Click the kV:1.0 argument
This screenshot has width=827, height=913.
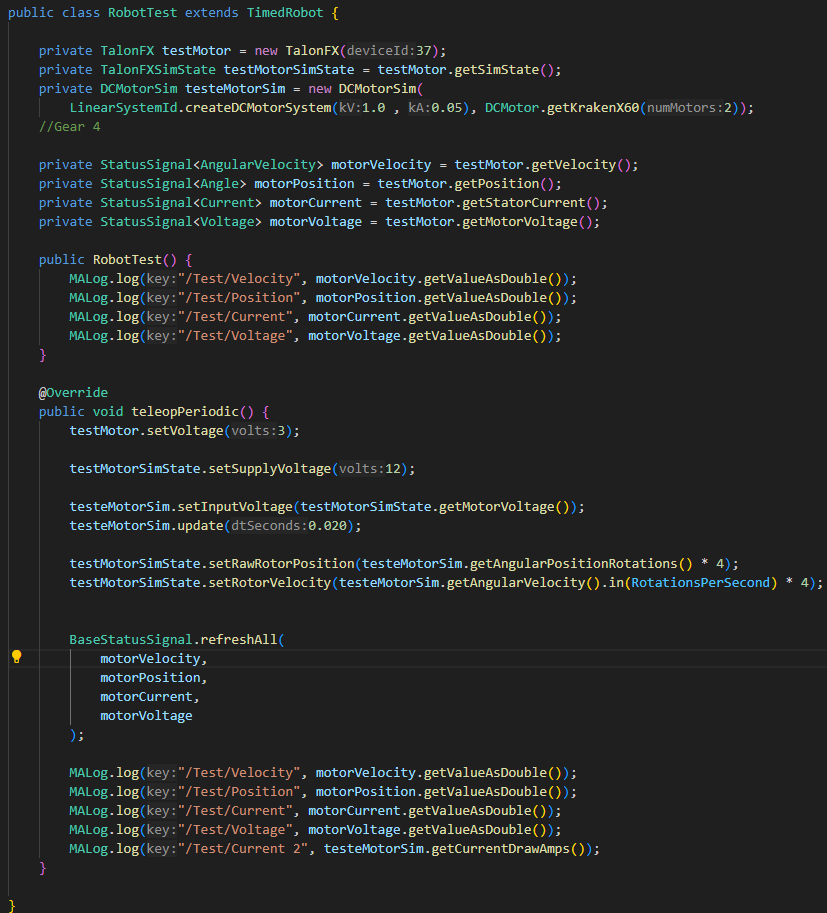(x=362, y=108)
